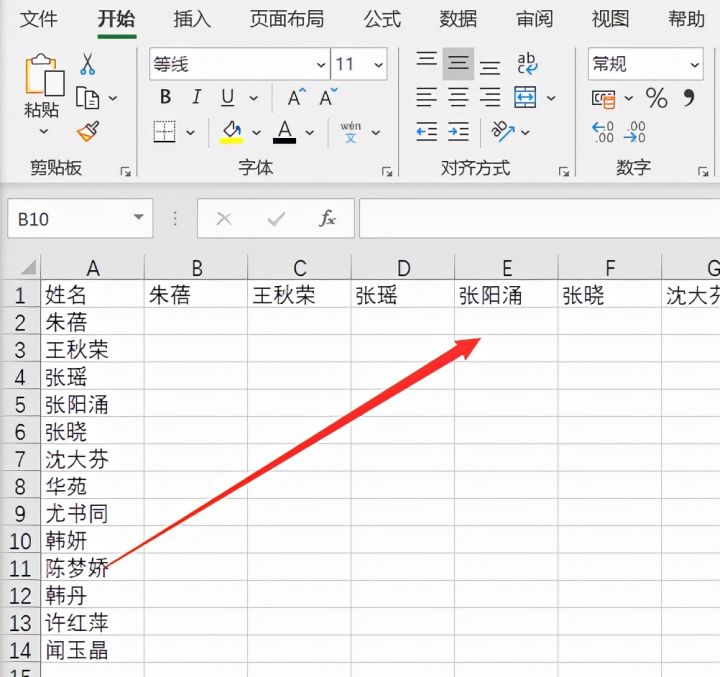Click the wén phonetic guide icon
This screenshot has width=720, height=677.
click(351, 132)
